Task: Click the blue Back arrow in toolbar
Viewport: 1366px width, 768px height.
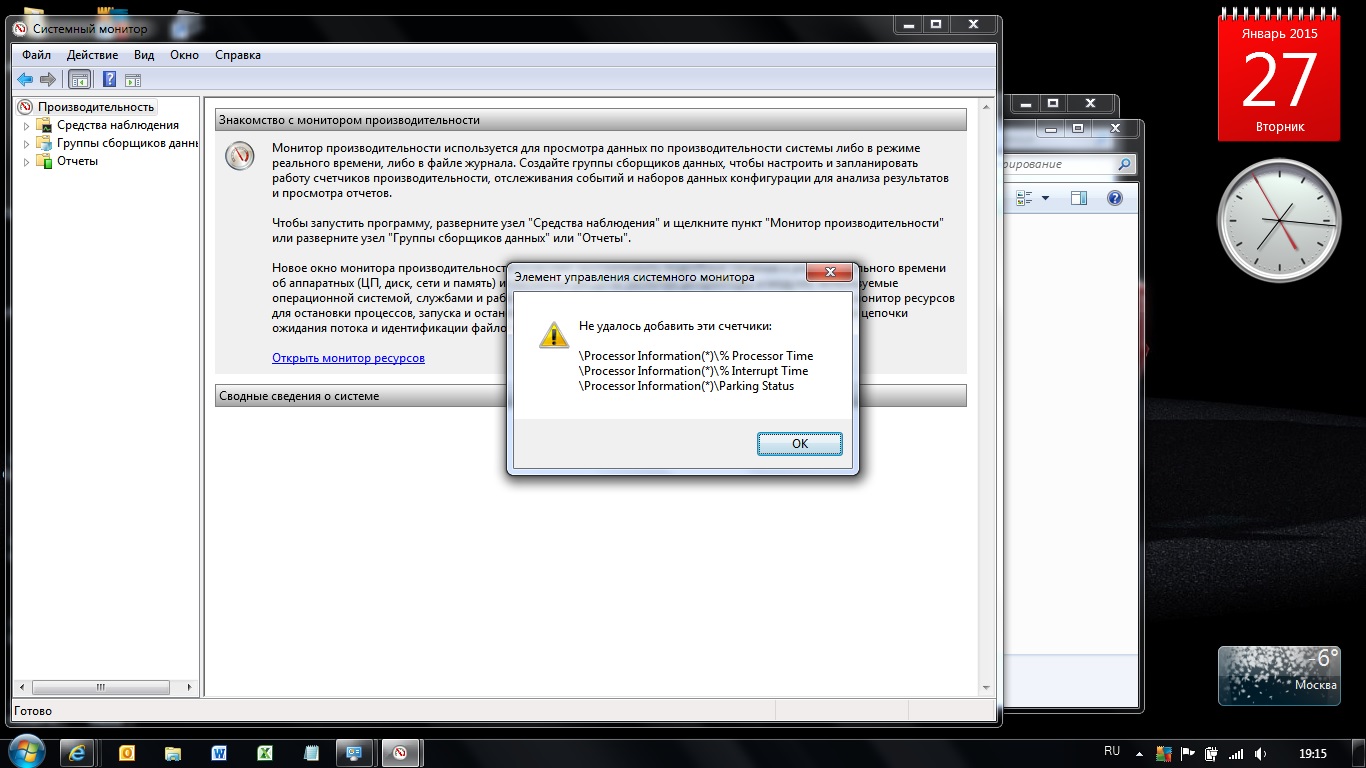Action: (x=25, y=80)
